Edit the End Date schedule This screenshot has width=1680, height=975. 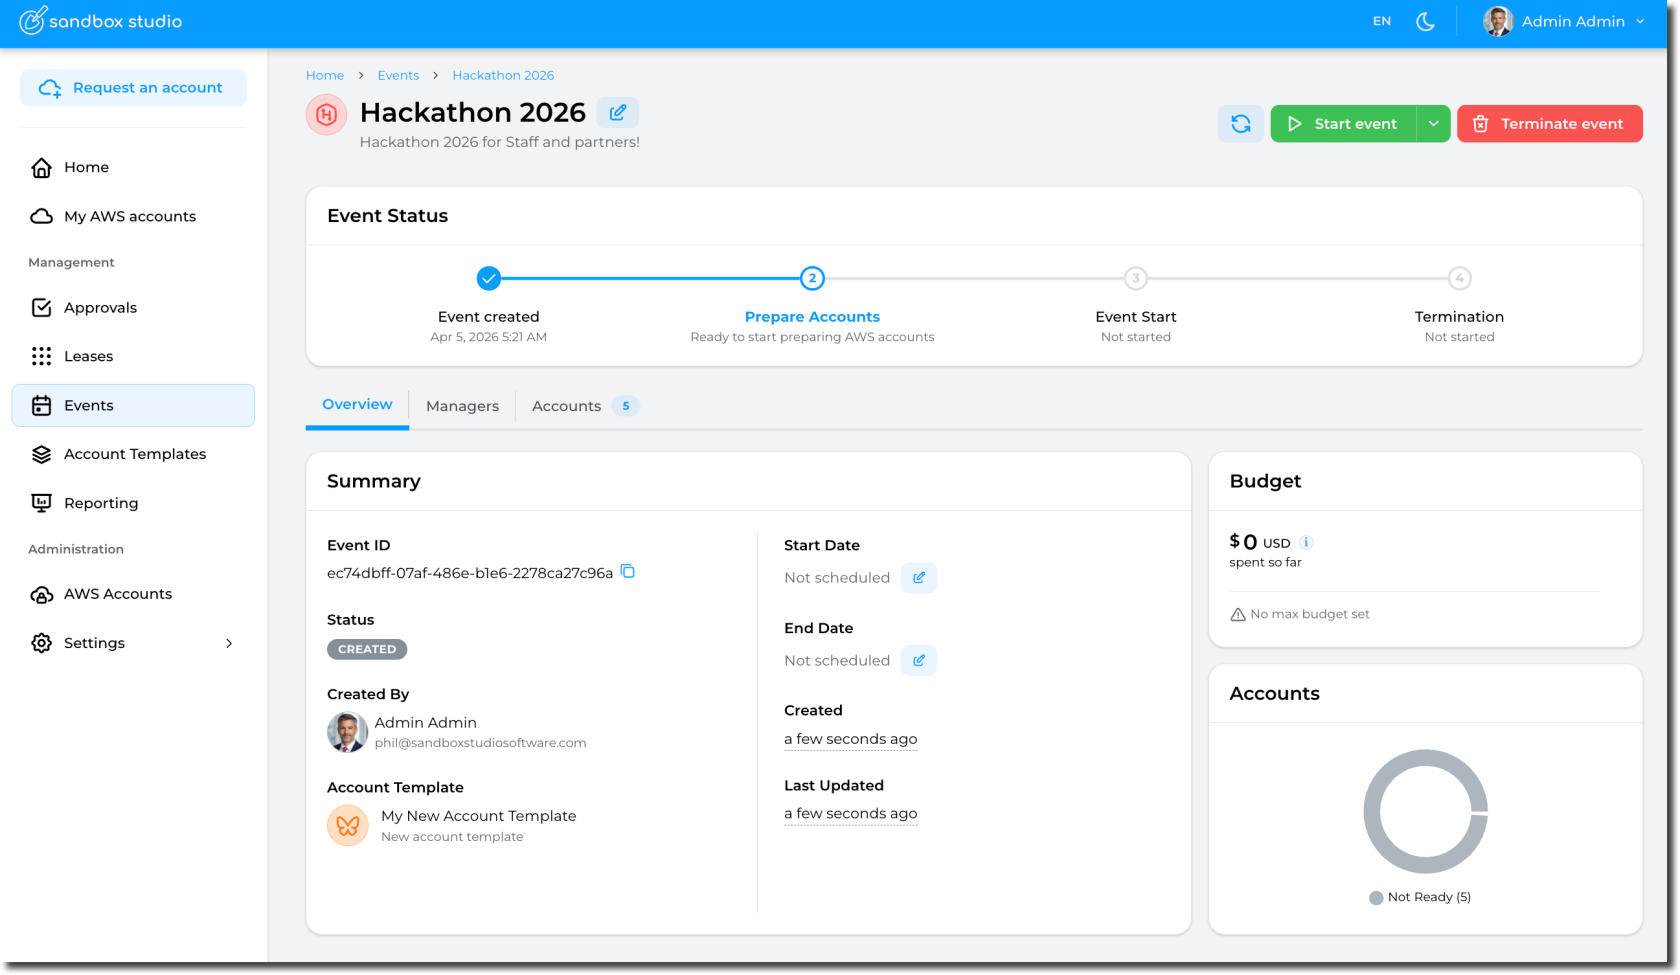pos(918,661)
